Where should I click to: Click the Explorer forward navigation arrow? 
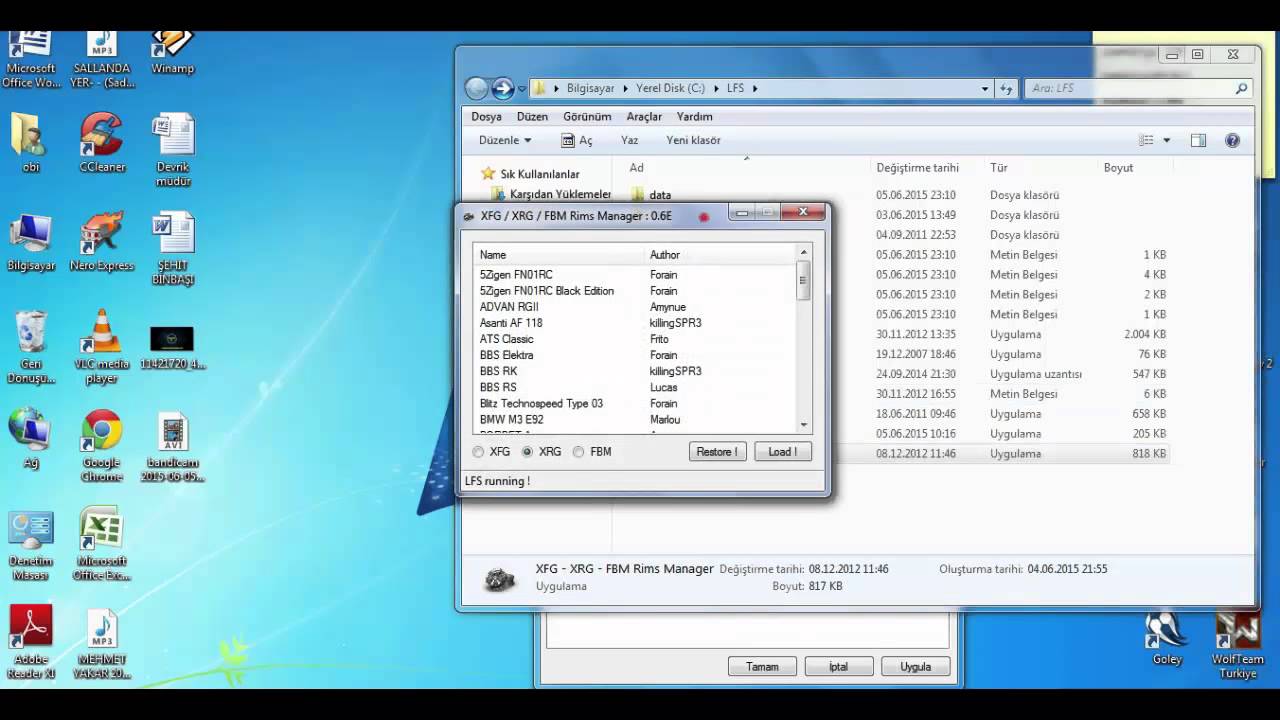click(502, 88)
